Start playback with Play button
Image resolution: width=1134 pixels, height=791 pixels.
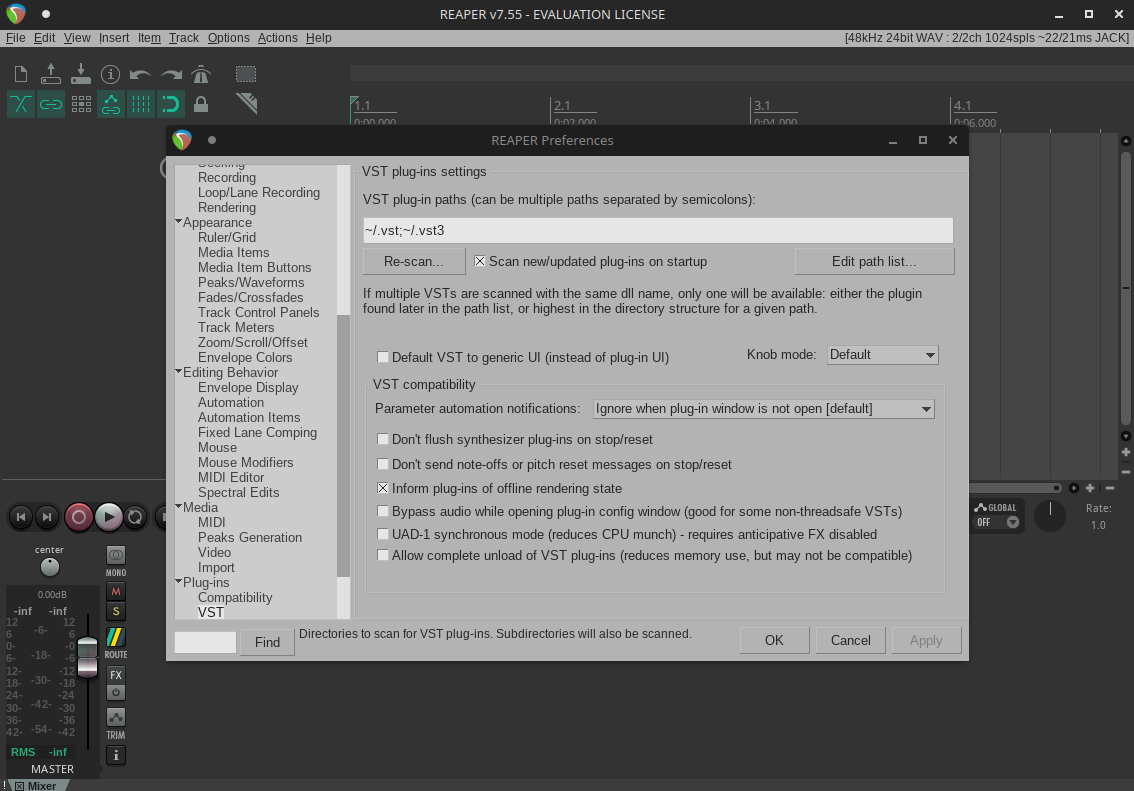tap(108, 517)
